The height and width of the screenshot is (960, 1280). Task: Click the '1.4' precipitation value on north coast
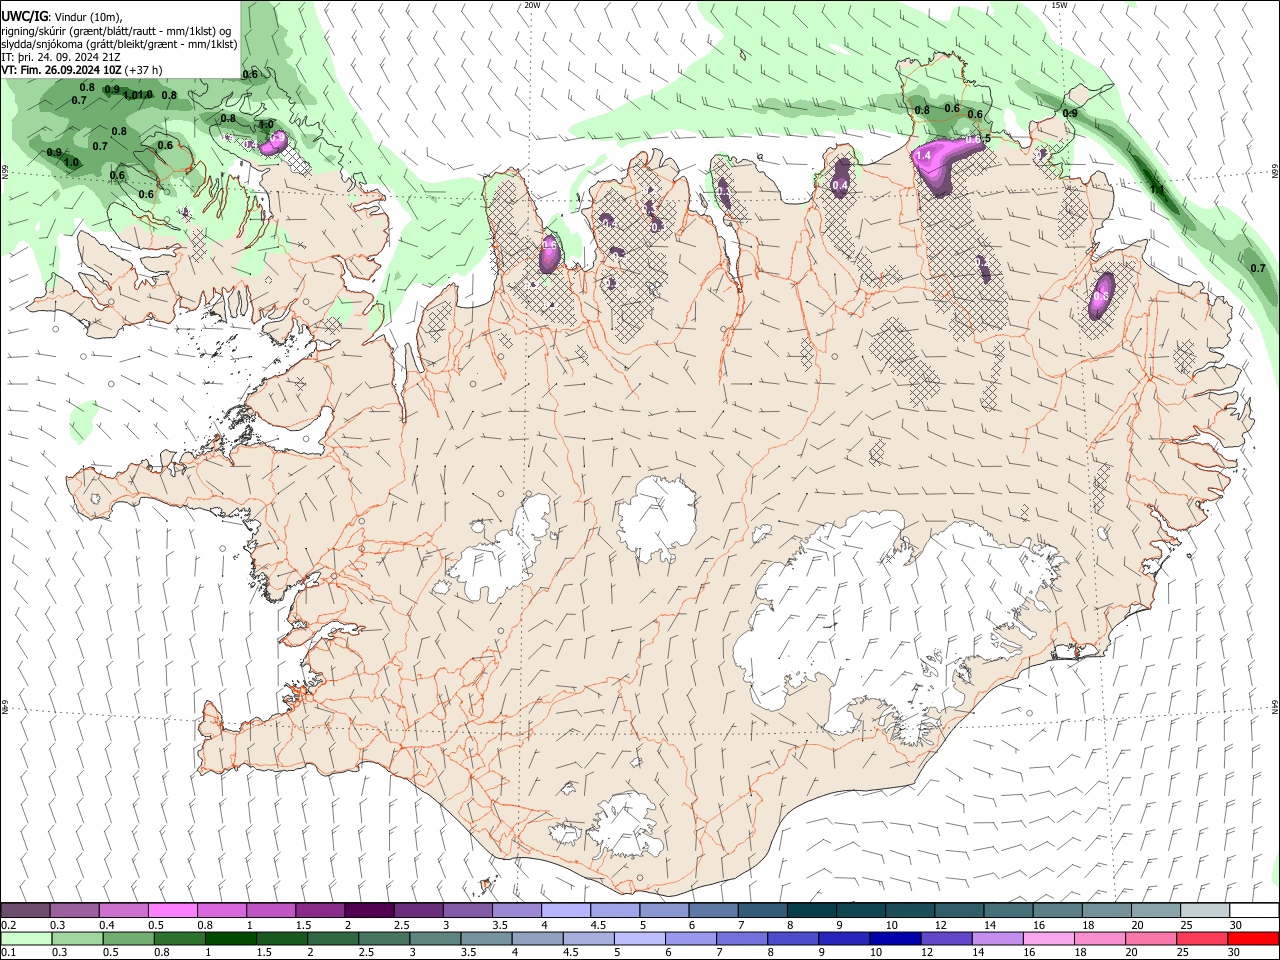pos(923,156)
